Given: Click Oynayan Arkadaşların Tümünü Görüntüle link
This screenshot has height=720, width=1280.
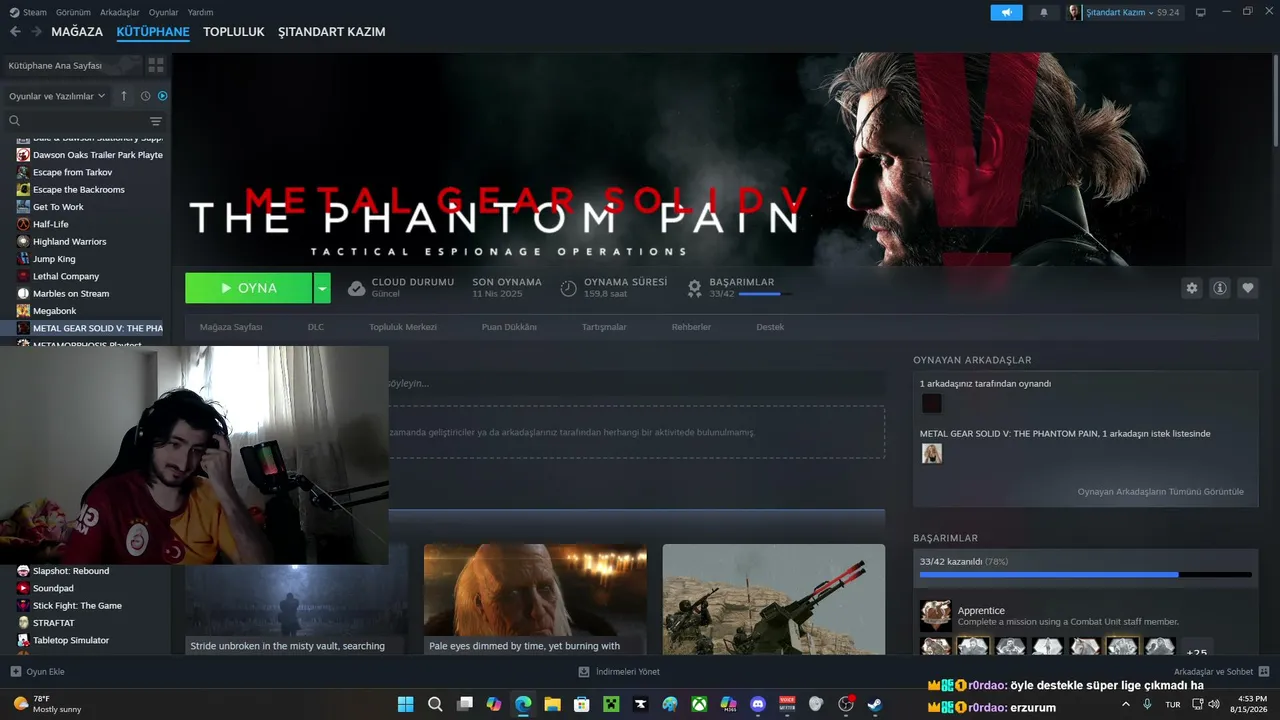Looking at the screenshot, I should tap(1160, 492).
